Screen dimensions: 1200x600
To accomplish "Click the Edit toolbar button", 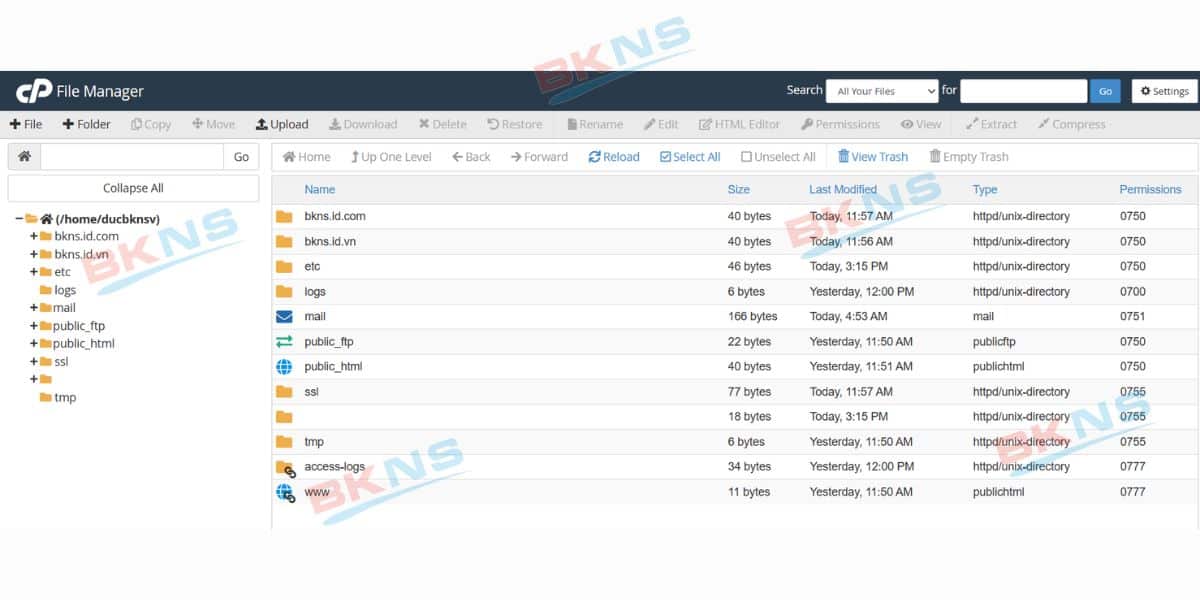I will (661, 124).
